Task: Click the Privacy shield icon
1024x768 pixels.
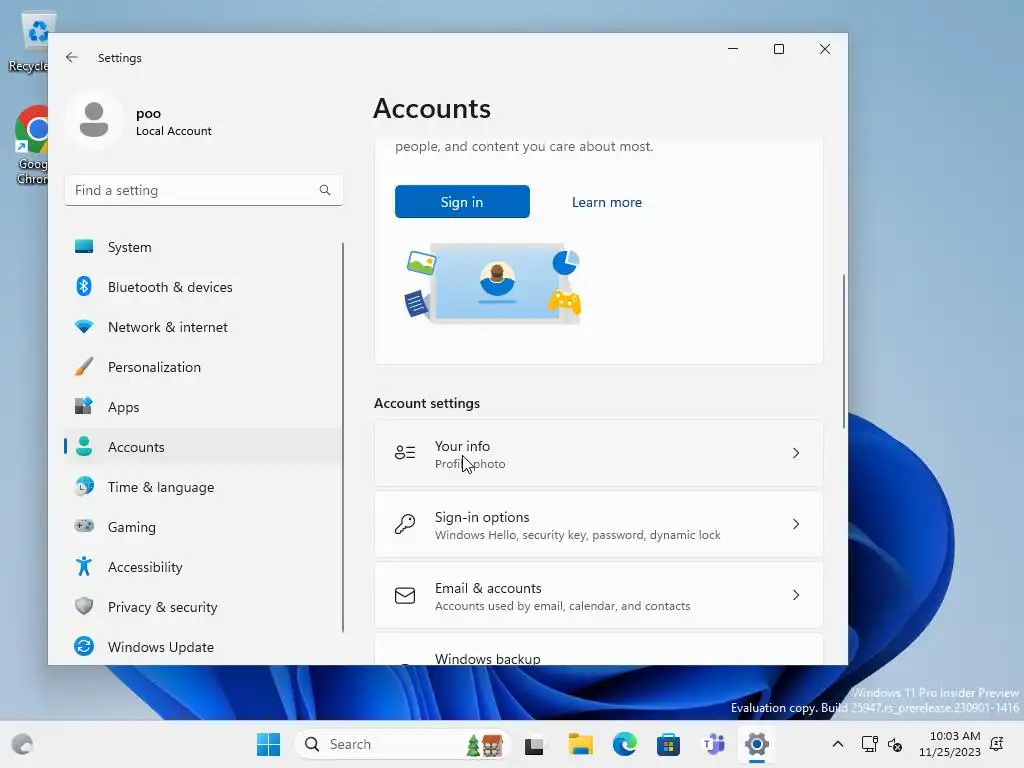Action: (84, 606)
